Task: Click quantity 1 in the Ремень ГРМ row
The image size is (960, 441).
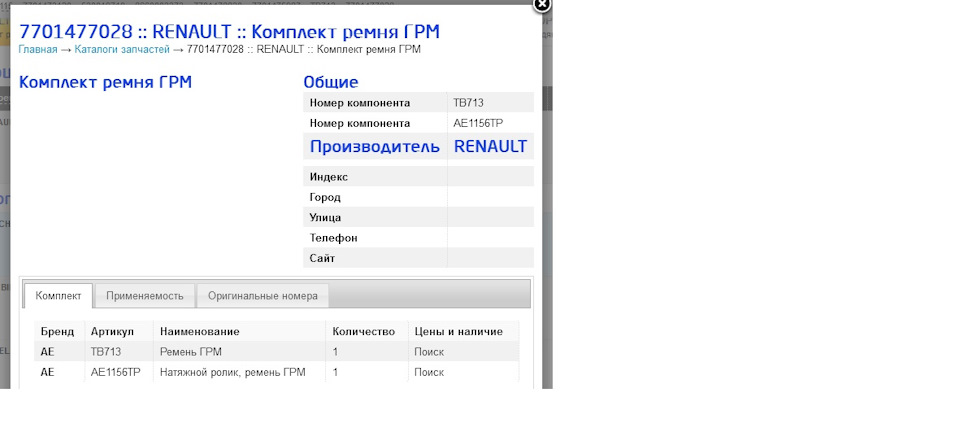Action: 336,352
